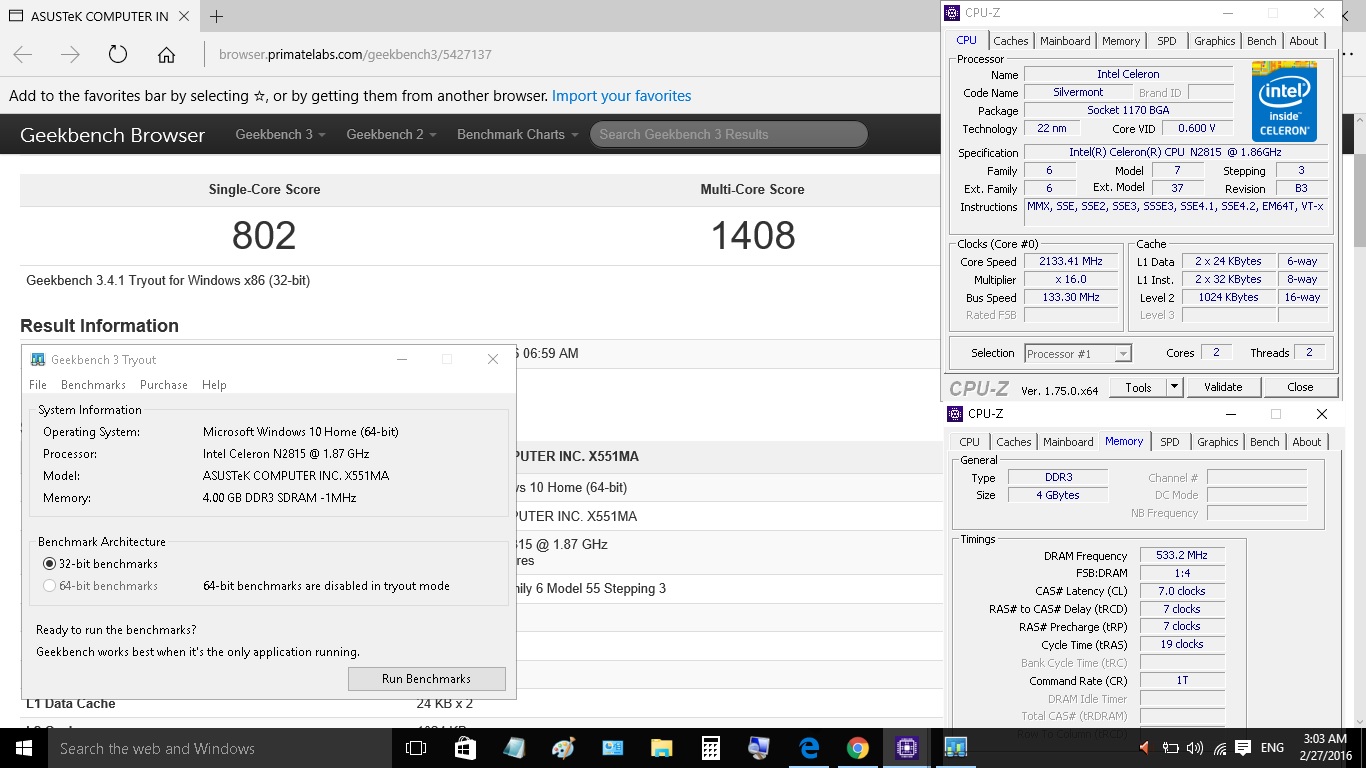The height and width of the screenshot is (768, 1366).
Task: Open SPD tab in lower CPU-Z window
Action: point(1170,442)
